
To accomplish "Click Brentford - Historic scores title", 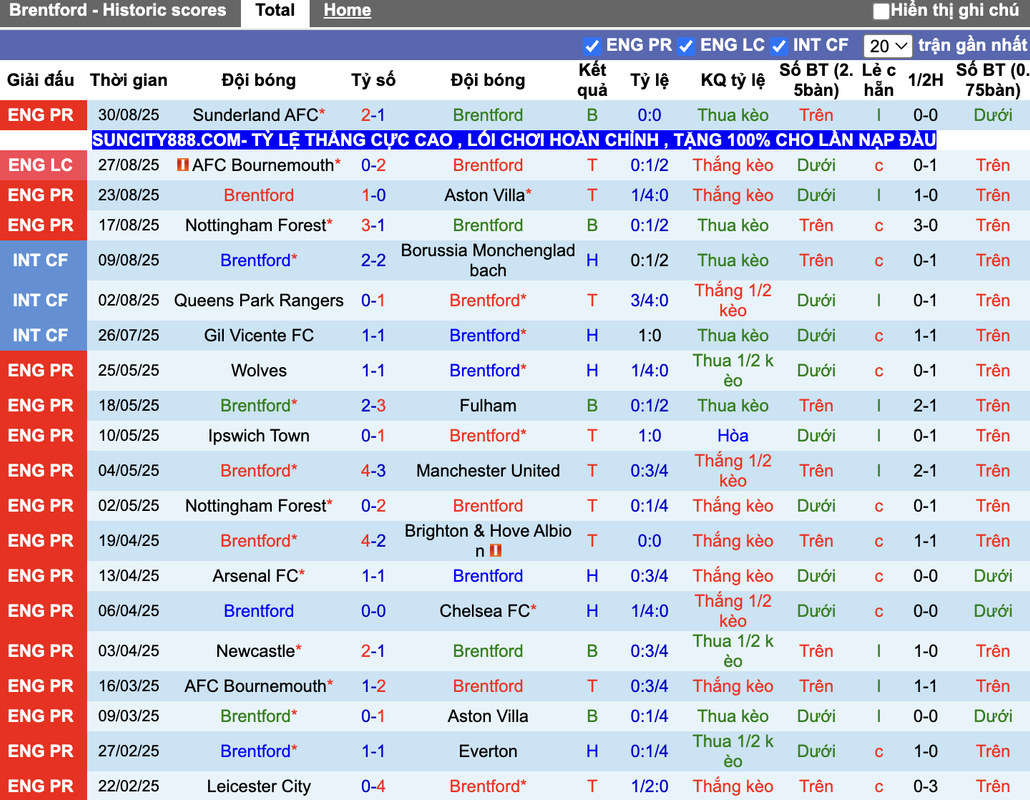I will coord(118,11).
